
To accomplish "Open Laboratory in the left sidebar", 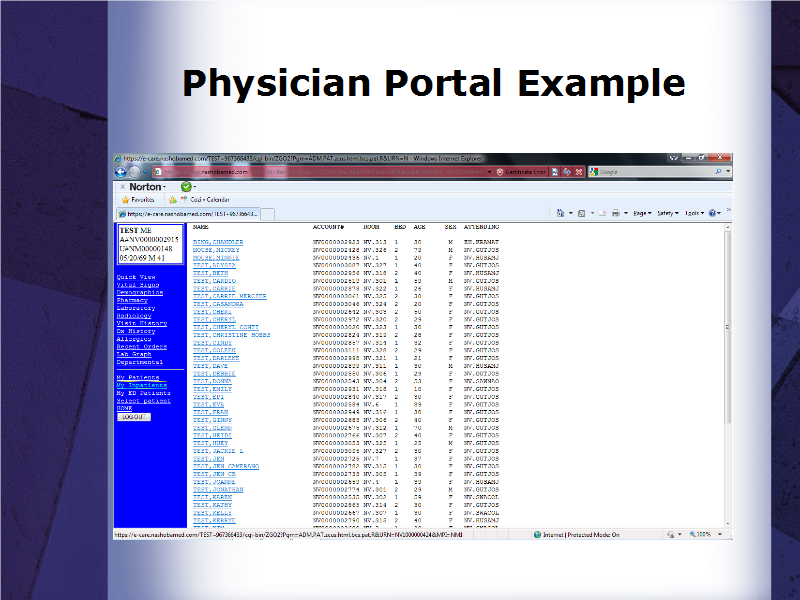I will click(135, 308).
